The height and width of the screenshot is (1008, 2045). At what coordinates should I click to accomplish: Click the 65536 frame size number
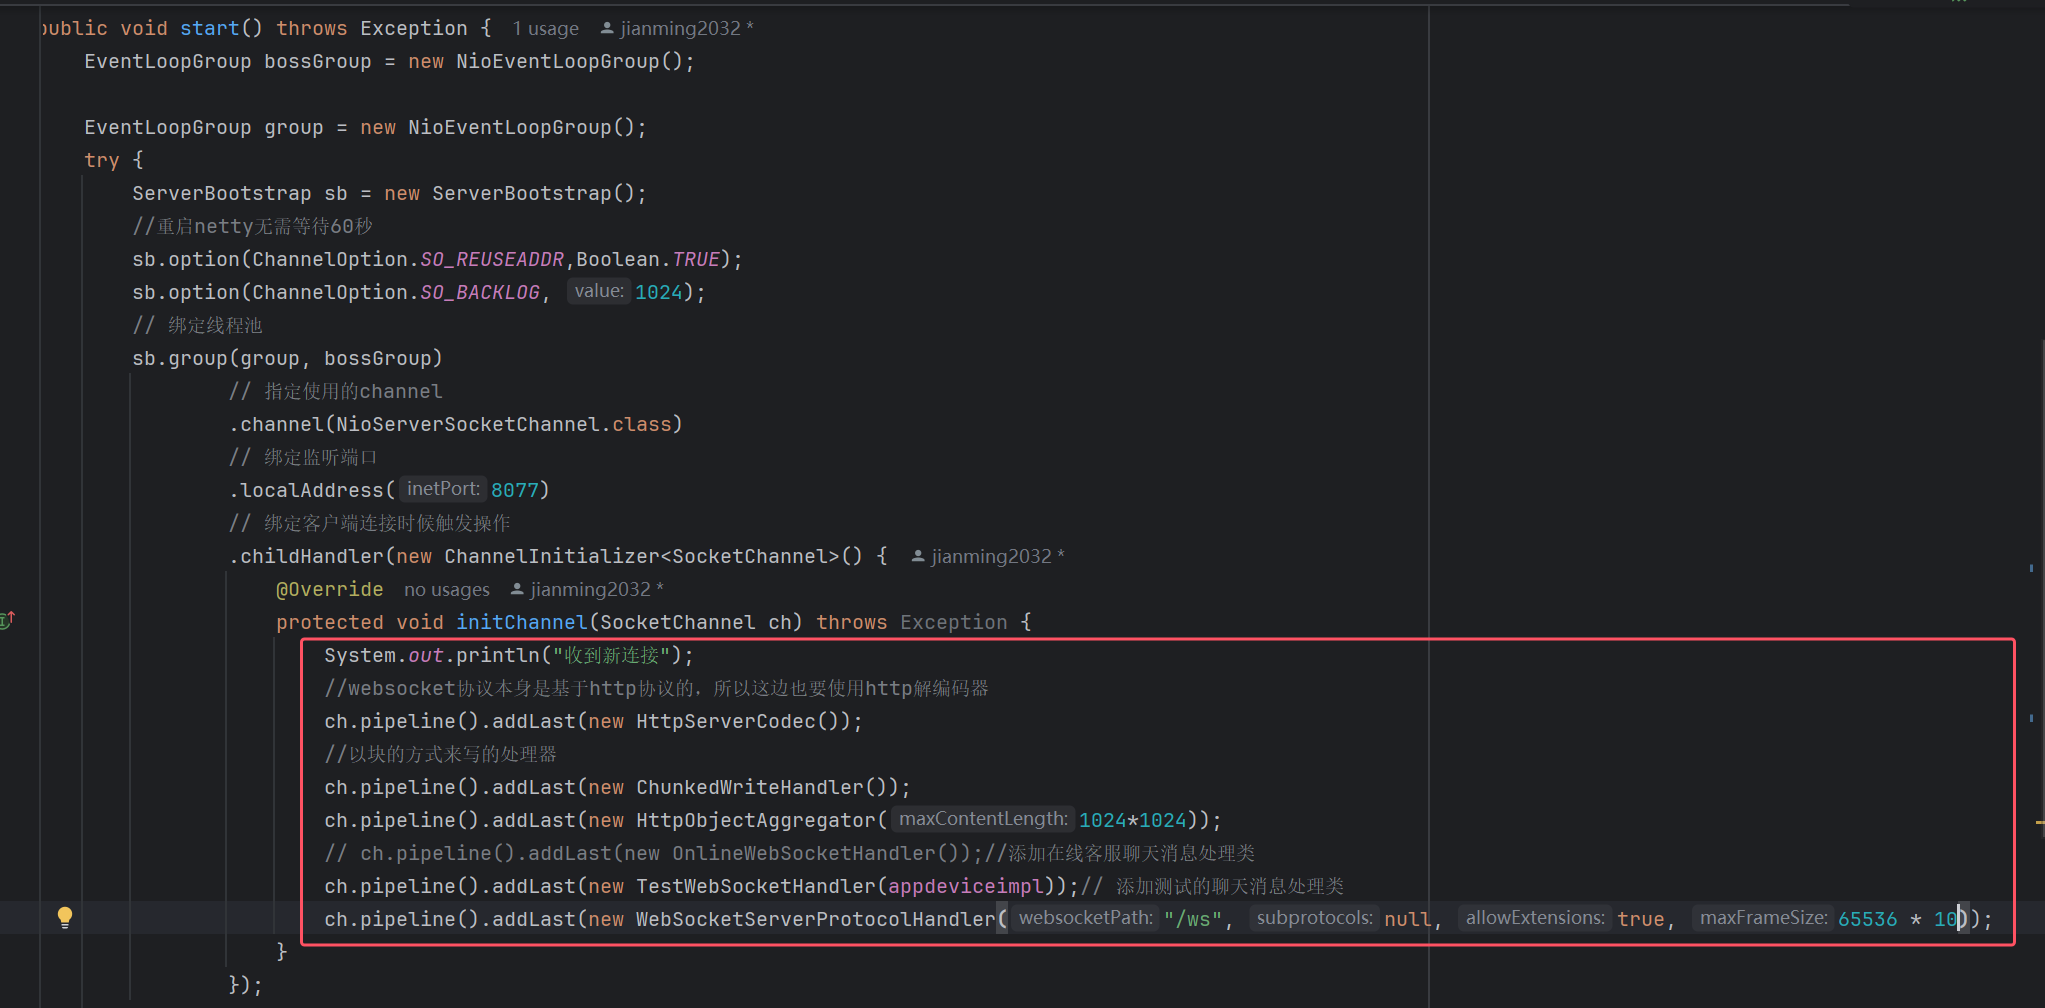[x=1867, y=920]
